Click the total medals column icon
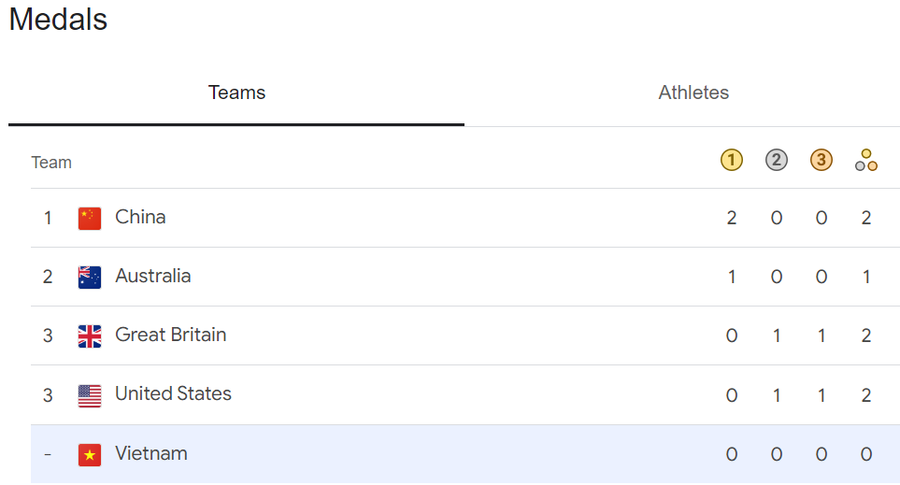This screenshot has height=485, width=900. 866,160
